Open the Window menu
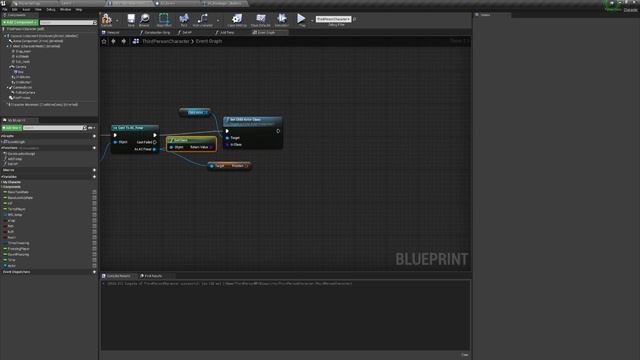Viewport: 640px width, 360px height. pos(65,9)
